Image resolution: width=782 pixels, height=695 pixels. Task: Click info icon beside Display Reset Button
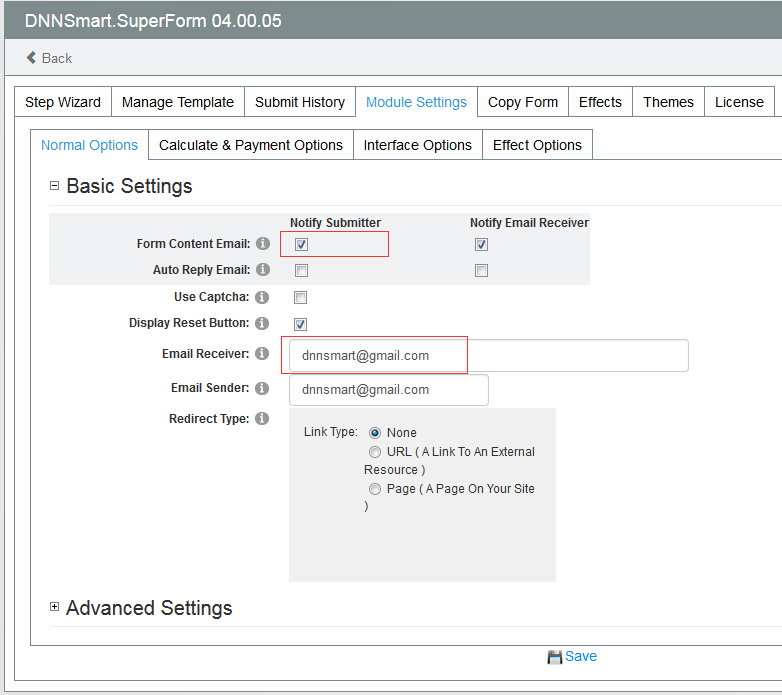click(x=262, y=323)
